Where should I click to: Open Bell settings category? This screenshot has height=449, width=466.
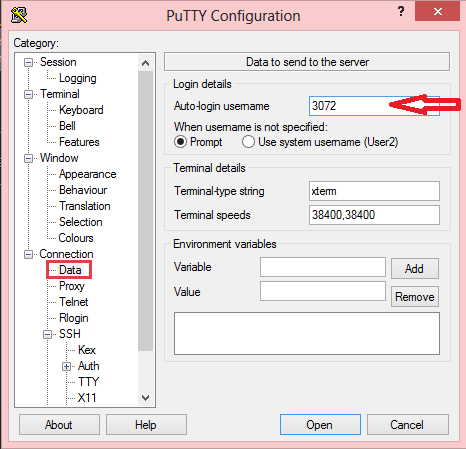(x=67, y=126)
